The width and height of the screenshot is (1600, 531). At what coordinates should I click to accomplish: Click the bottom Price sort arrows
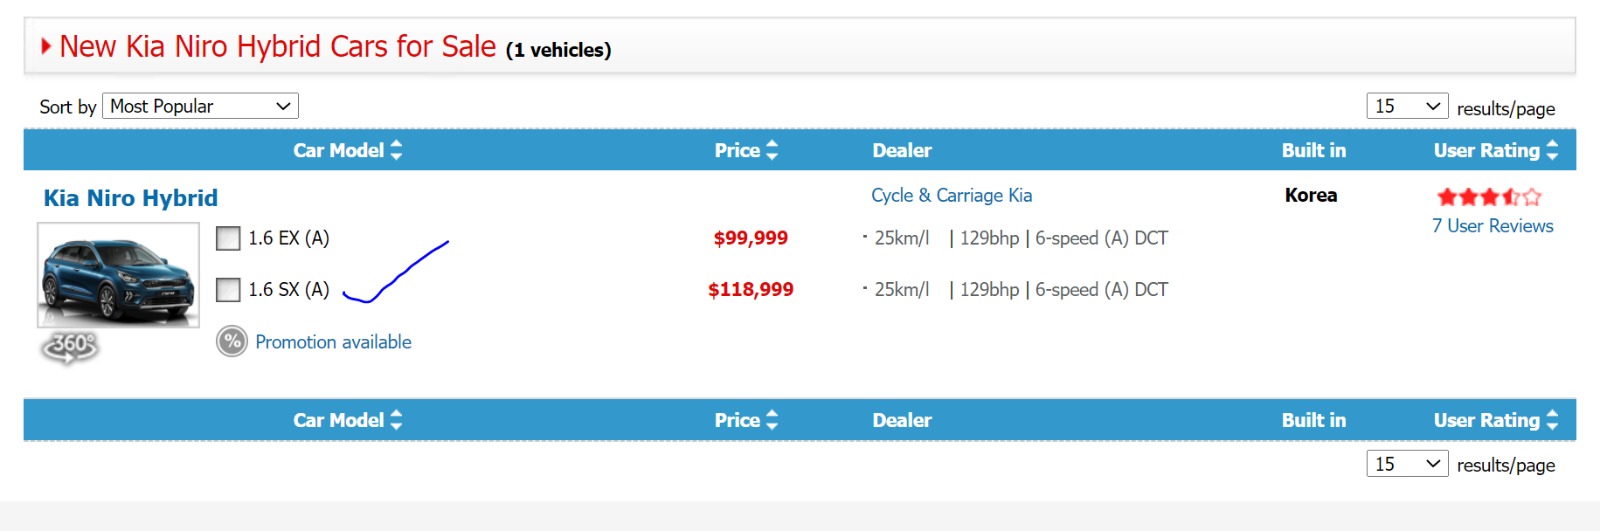pyautogui.click(x=772, y=420)
